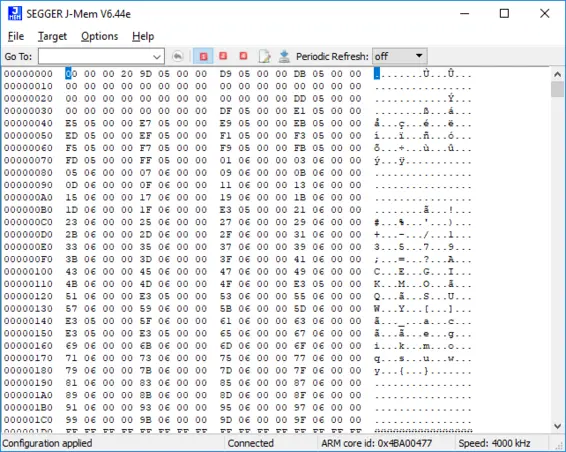Click the scrollbar up arrow
This screenshot has height=452, width=566.
(557, 74)
